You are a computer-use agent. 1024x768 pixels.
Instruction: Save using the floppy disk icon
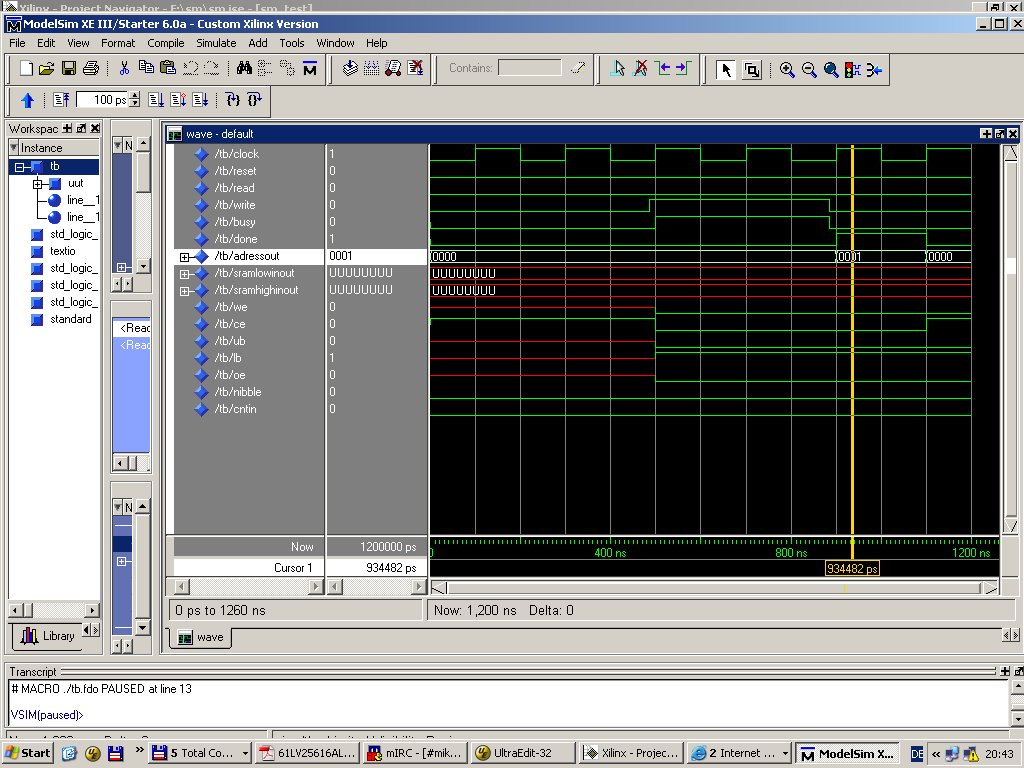(69, 69)
